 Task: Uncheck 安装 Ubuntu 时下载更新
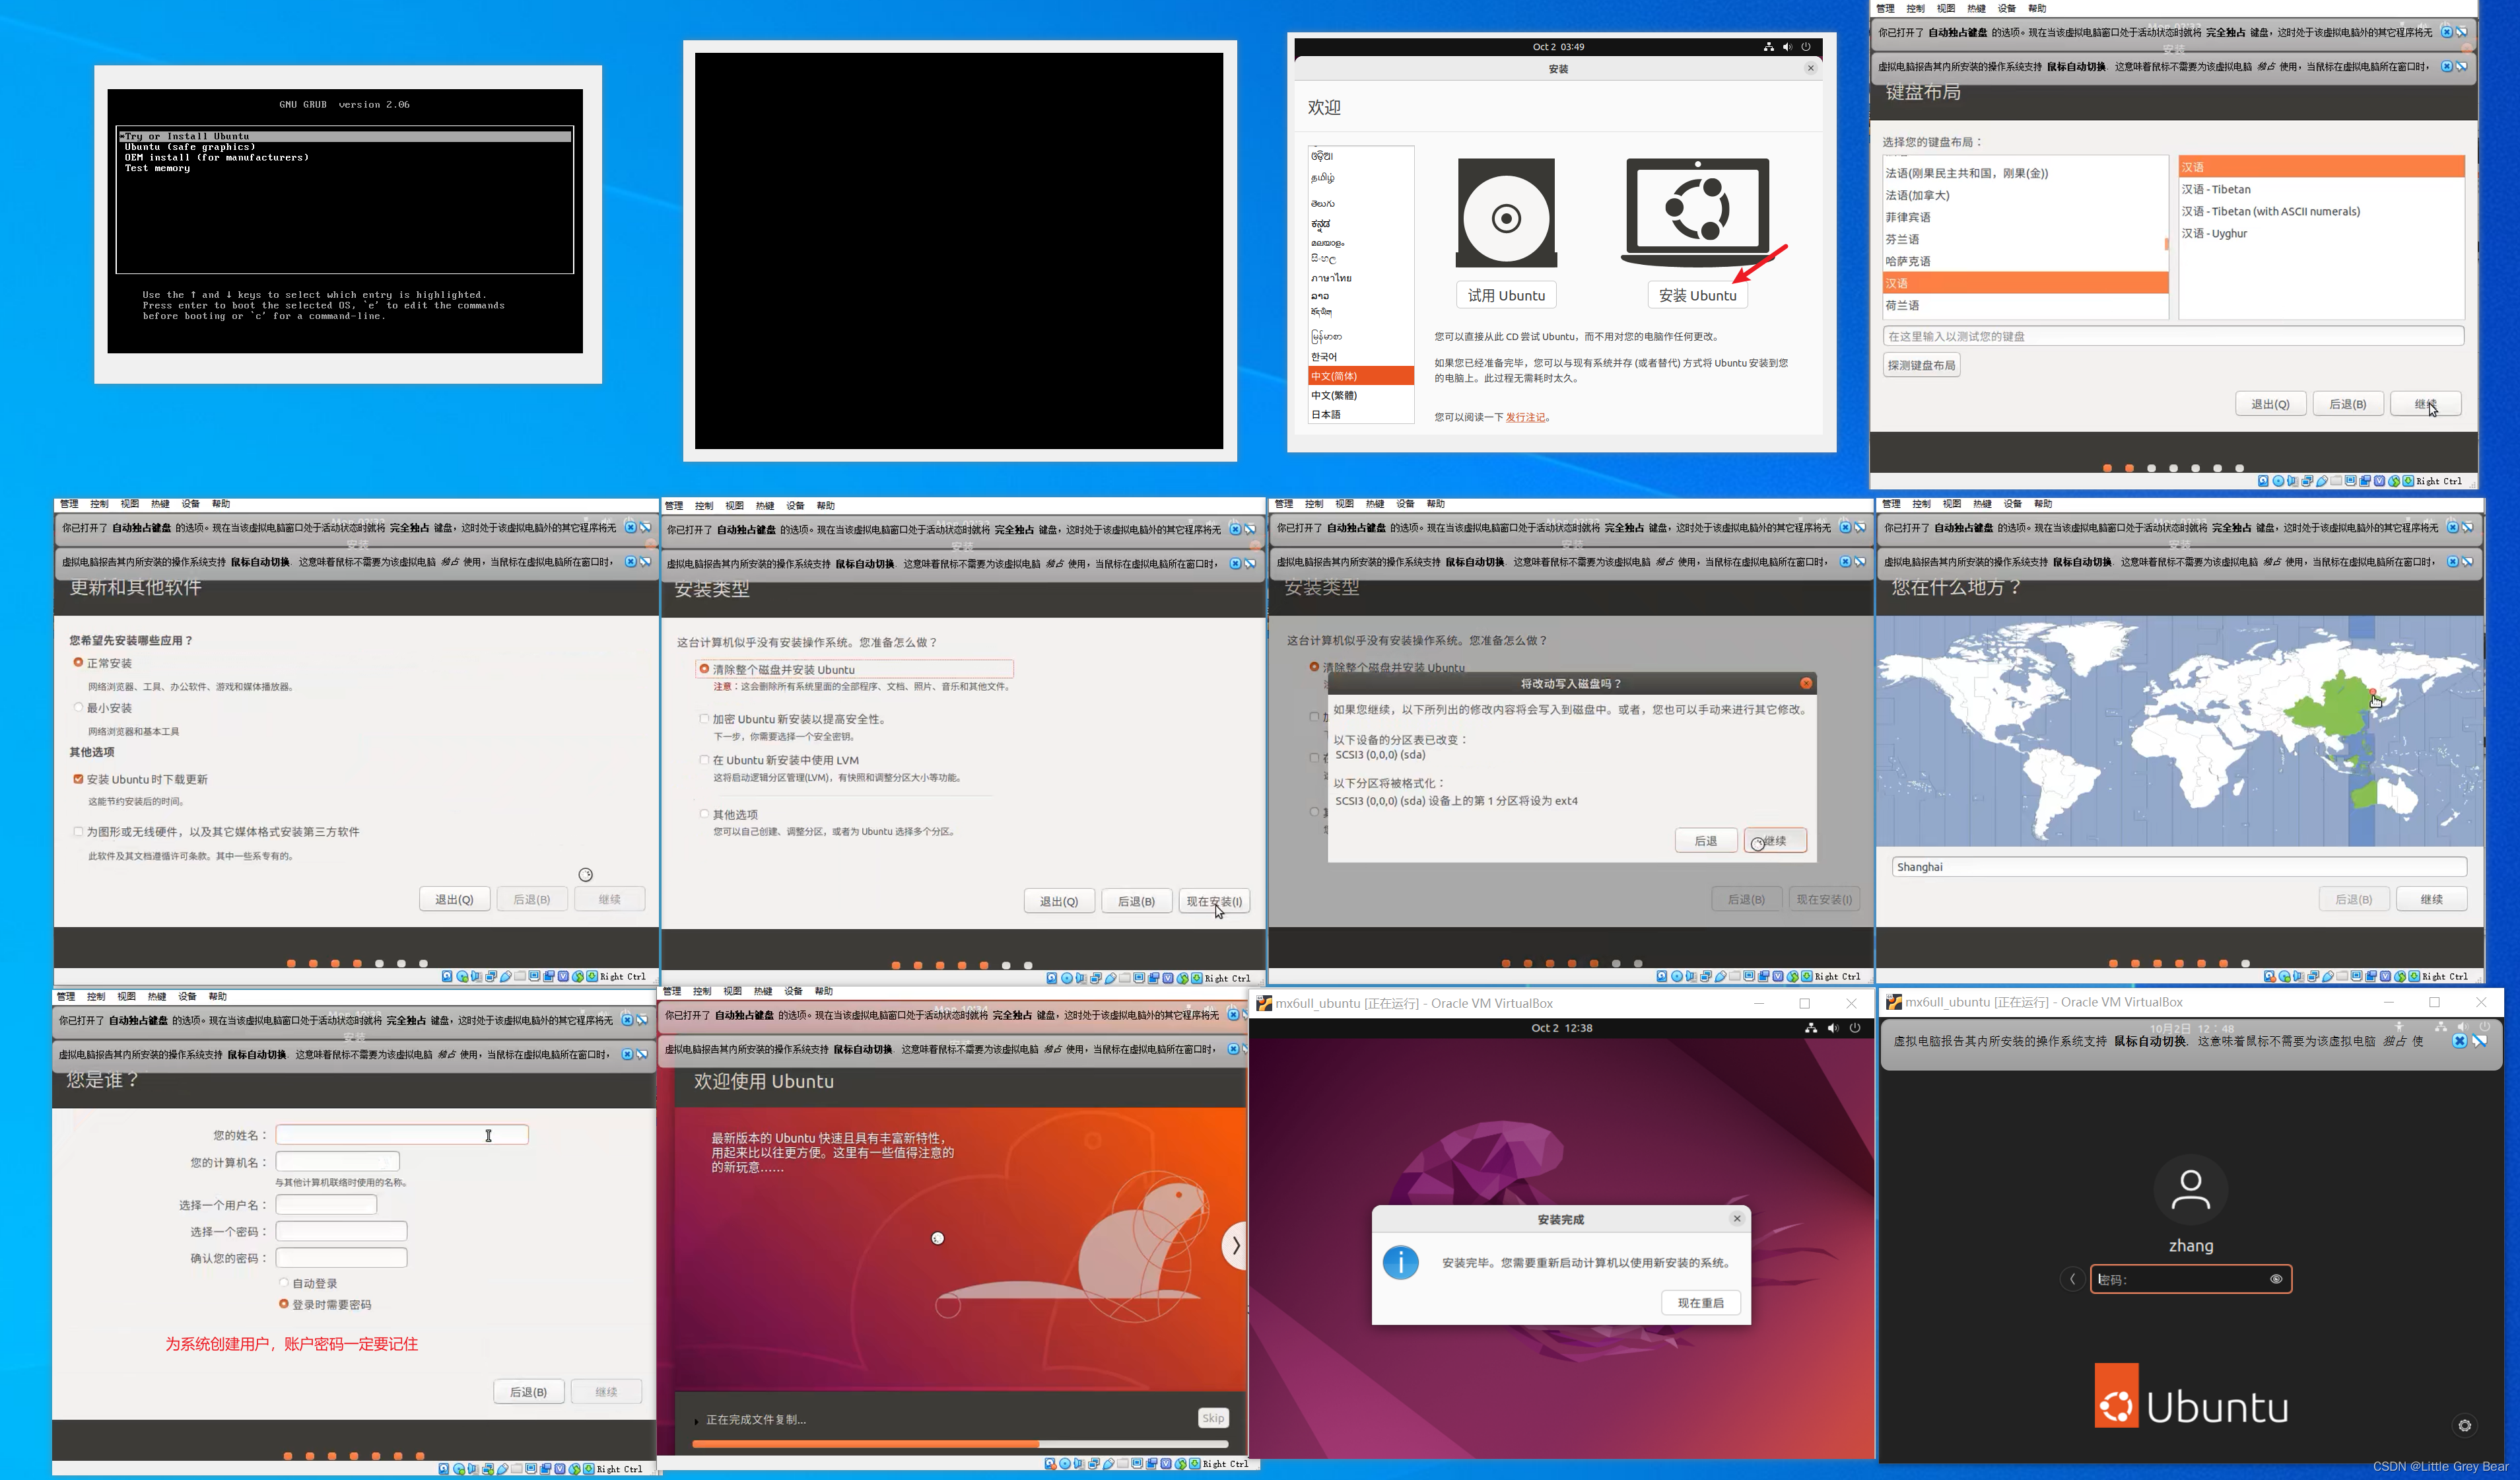[x=78, y=779]
